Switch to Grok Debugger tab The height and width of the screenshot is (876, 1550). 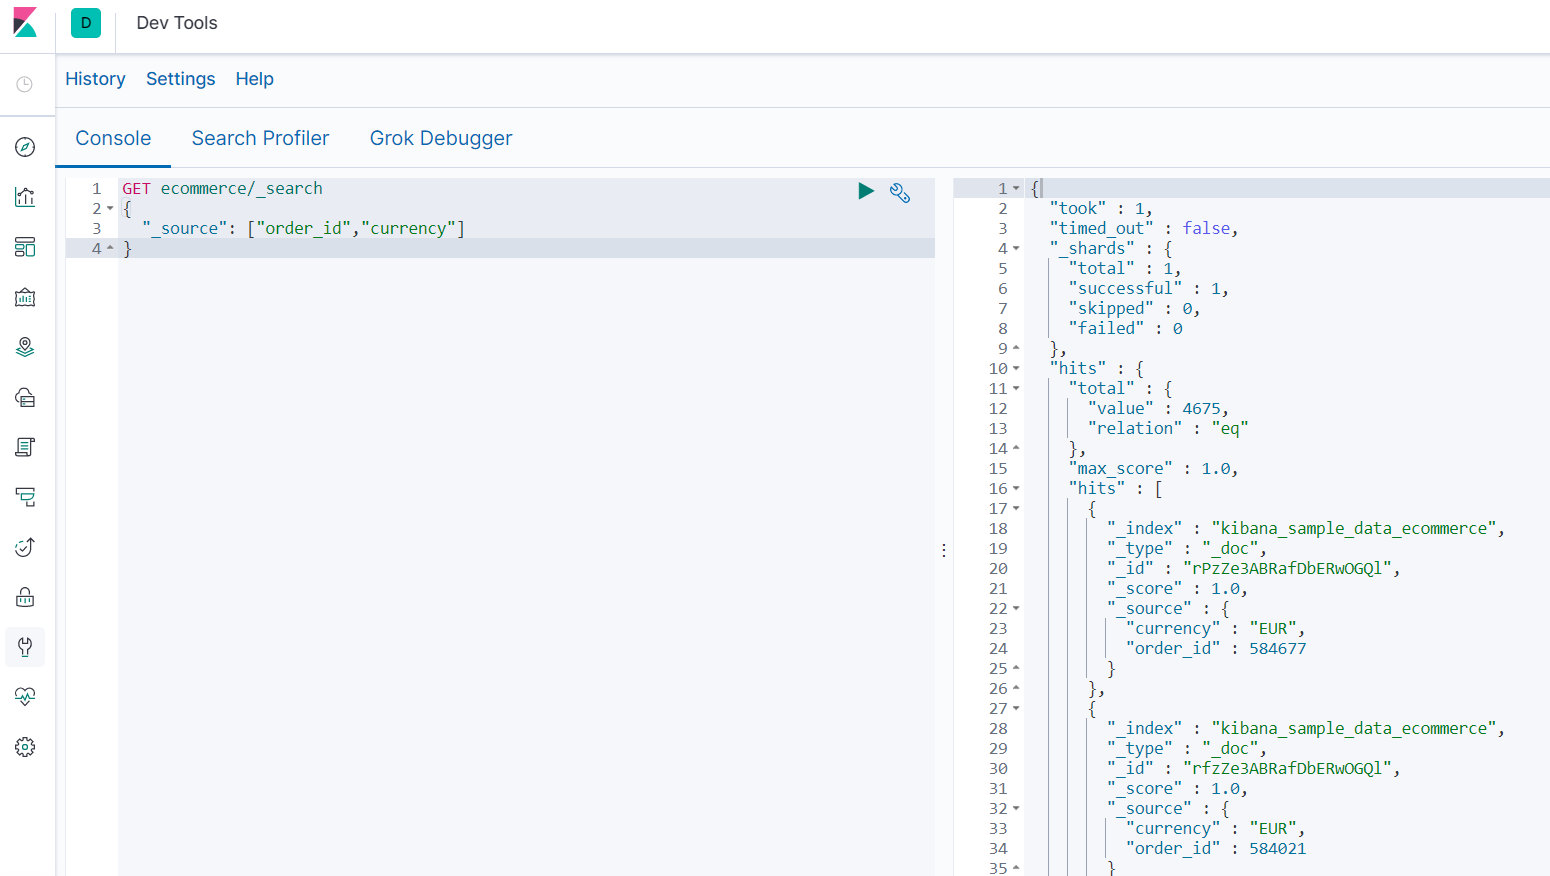point(441,138)
